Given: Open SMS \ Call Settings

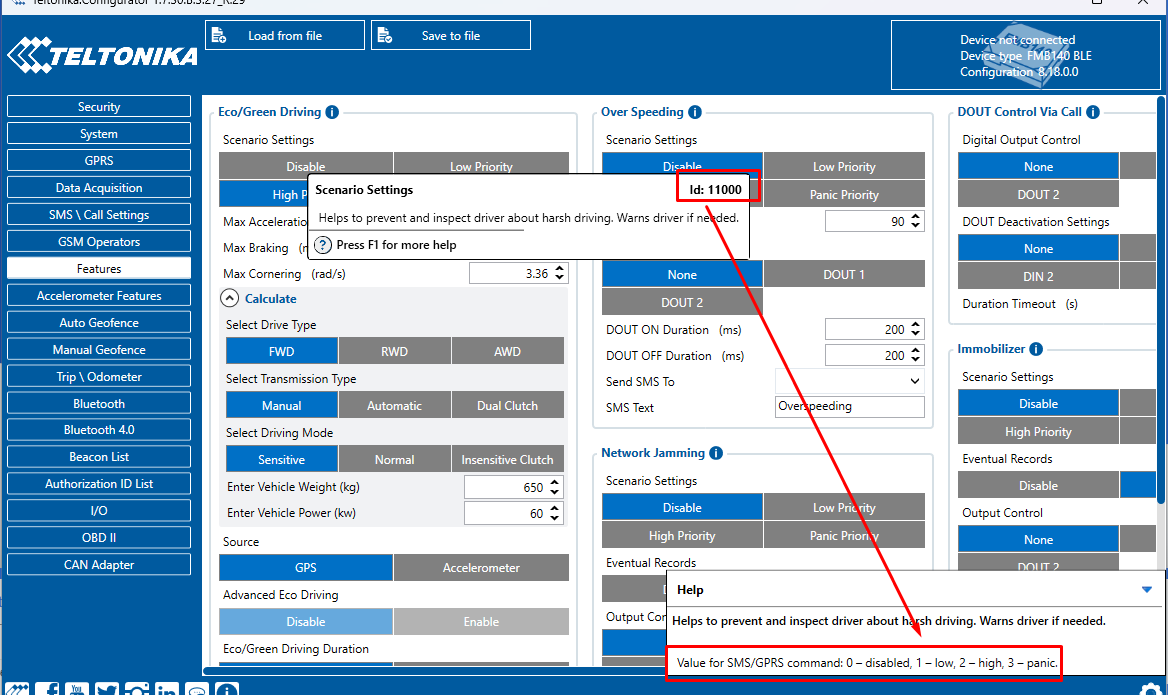Looking at the screenshot, I should [99, 215].
